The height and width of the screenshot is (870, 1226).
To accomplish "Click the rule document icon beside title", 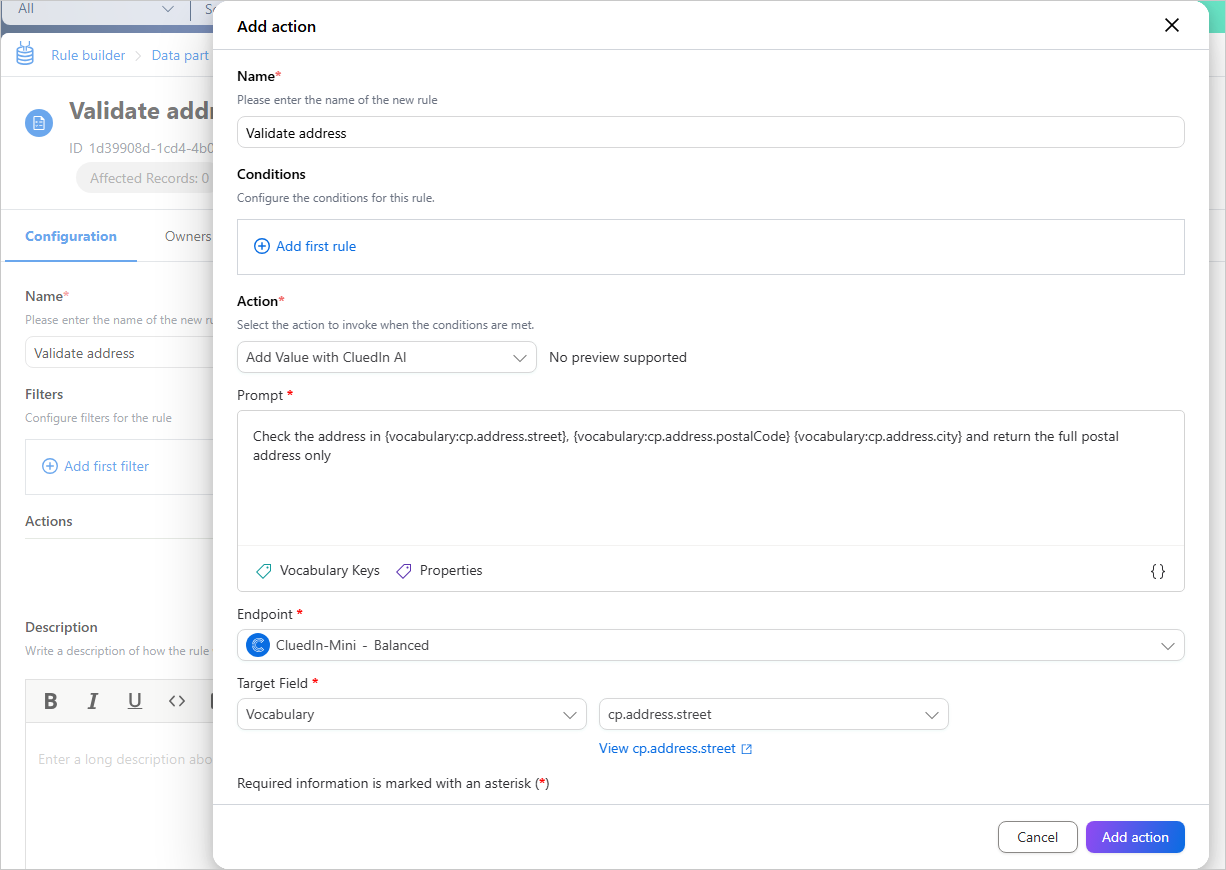I will click(39, 123).
